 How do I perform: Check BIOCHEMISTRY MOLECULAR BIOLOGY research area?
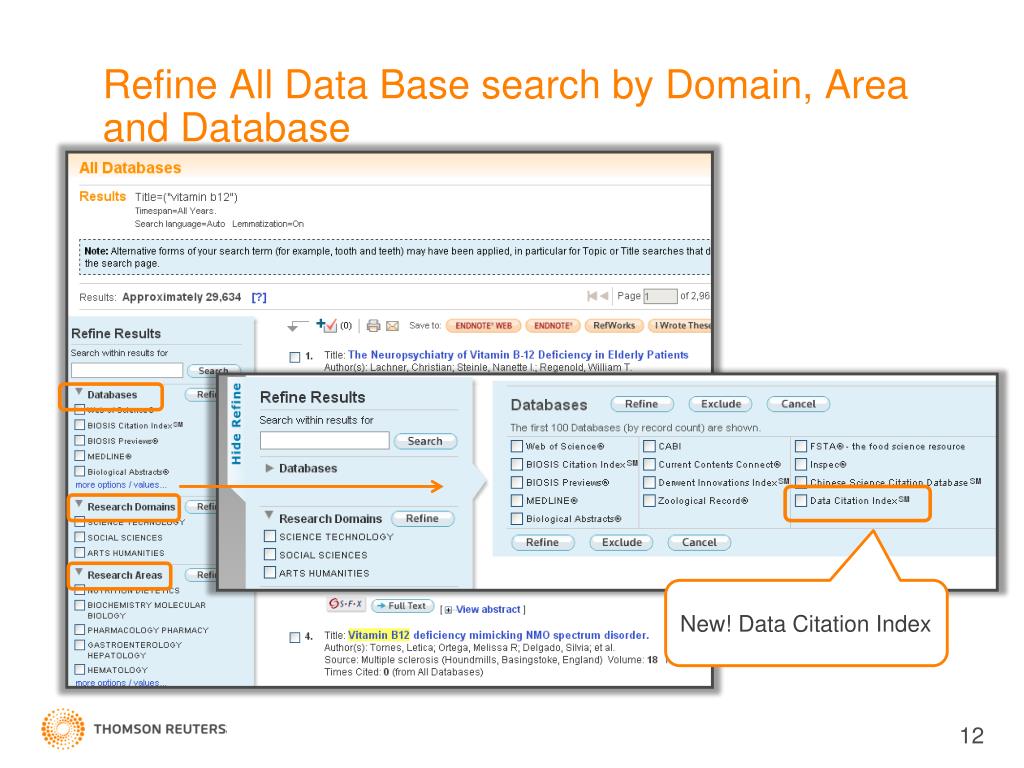(x=80, y=605)
